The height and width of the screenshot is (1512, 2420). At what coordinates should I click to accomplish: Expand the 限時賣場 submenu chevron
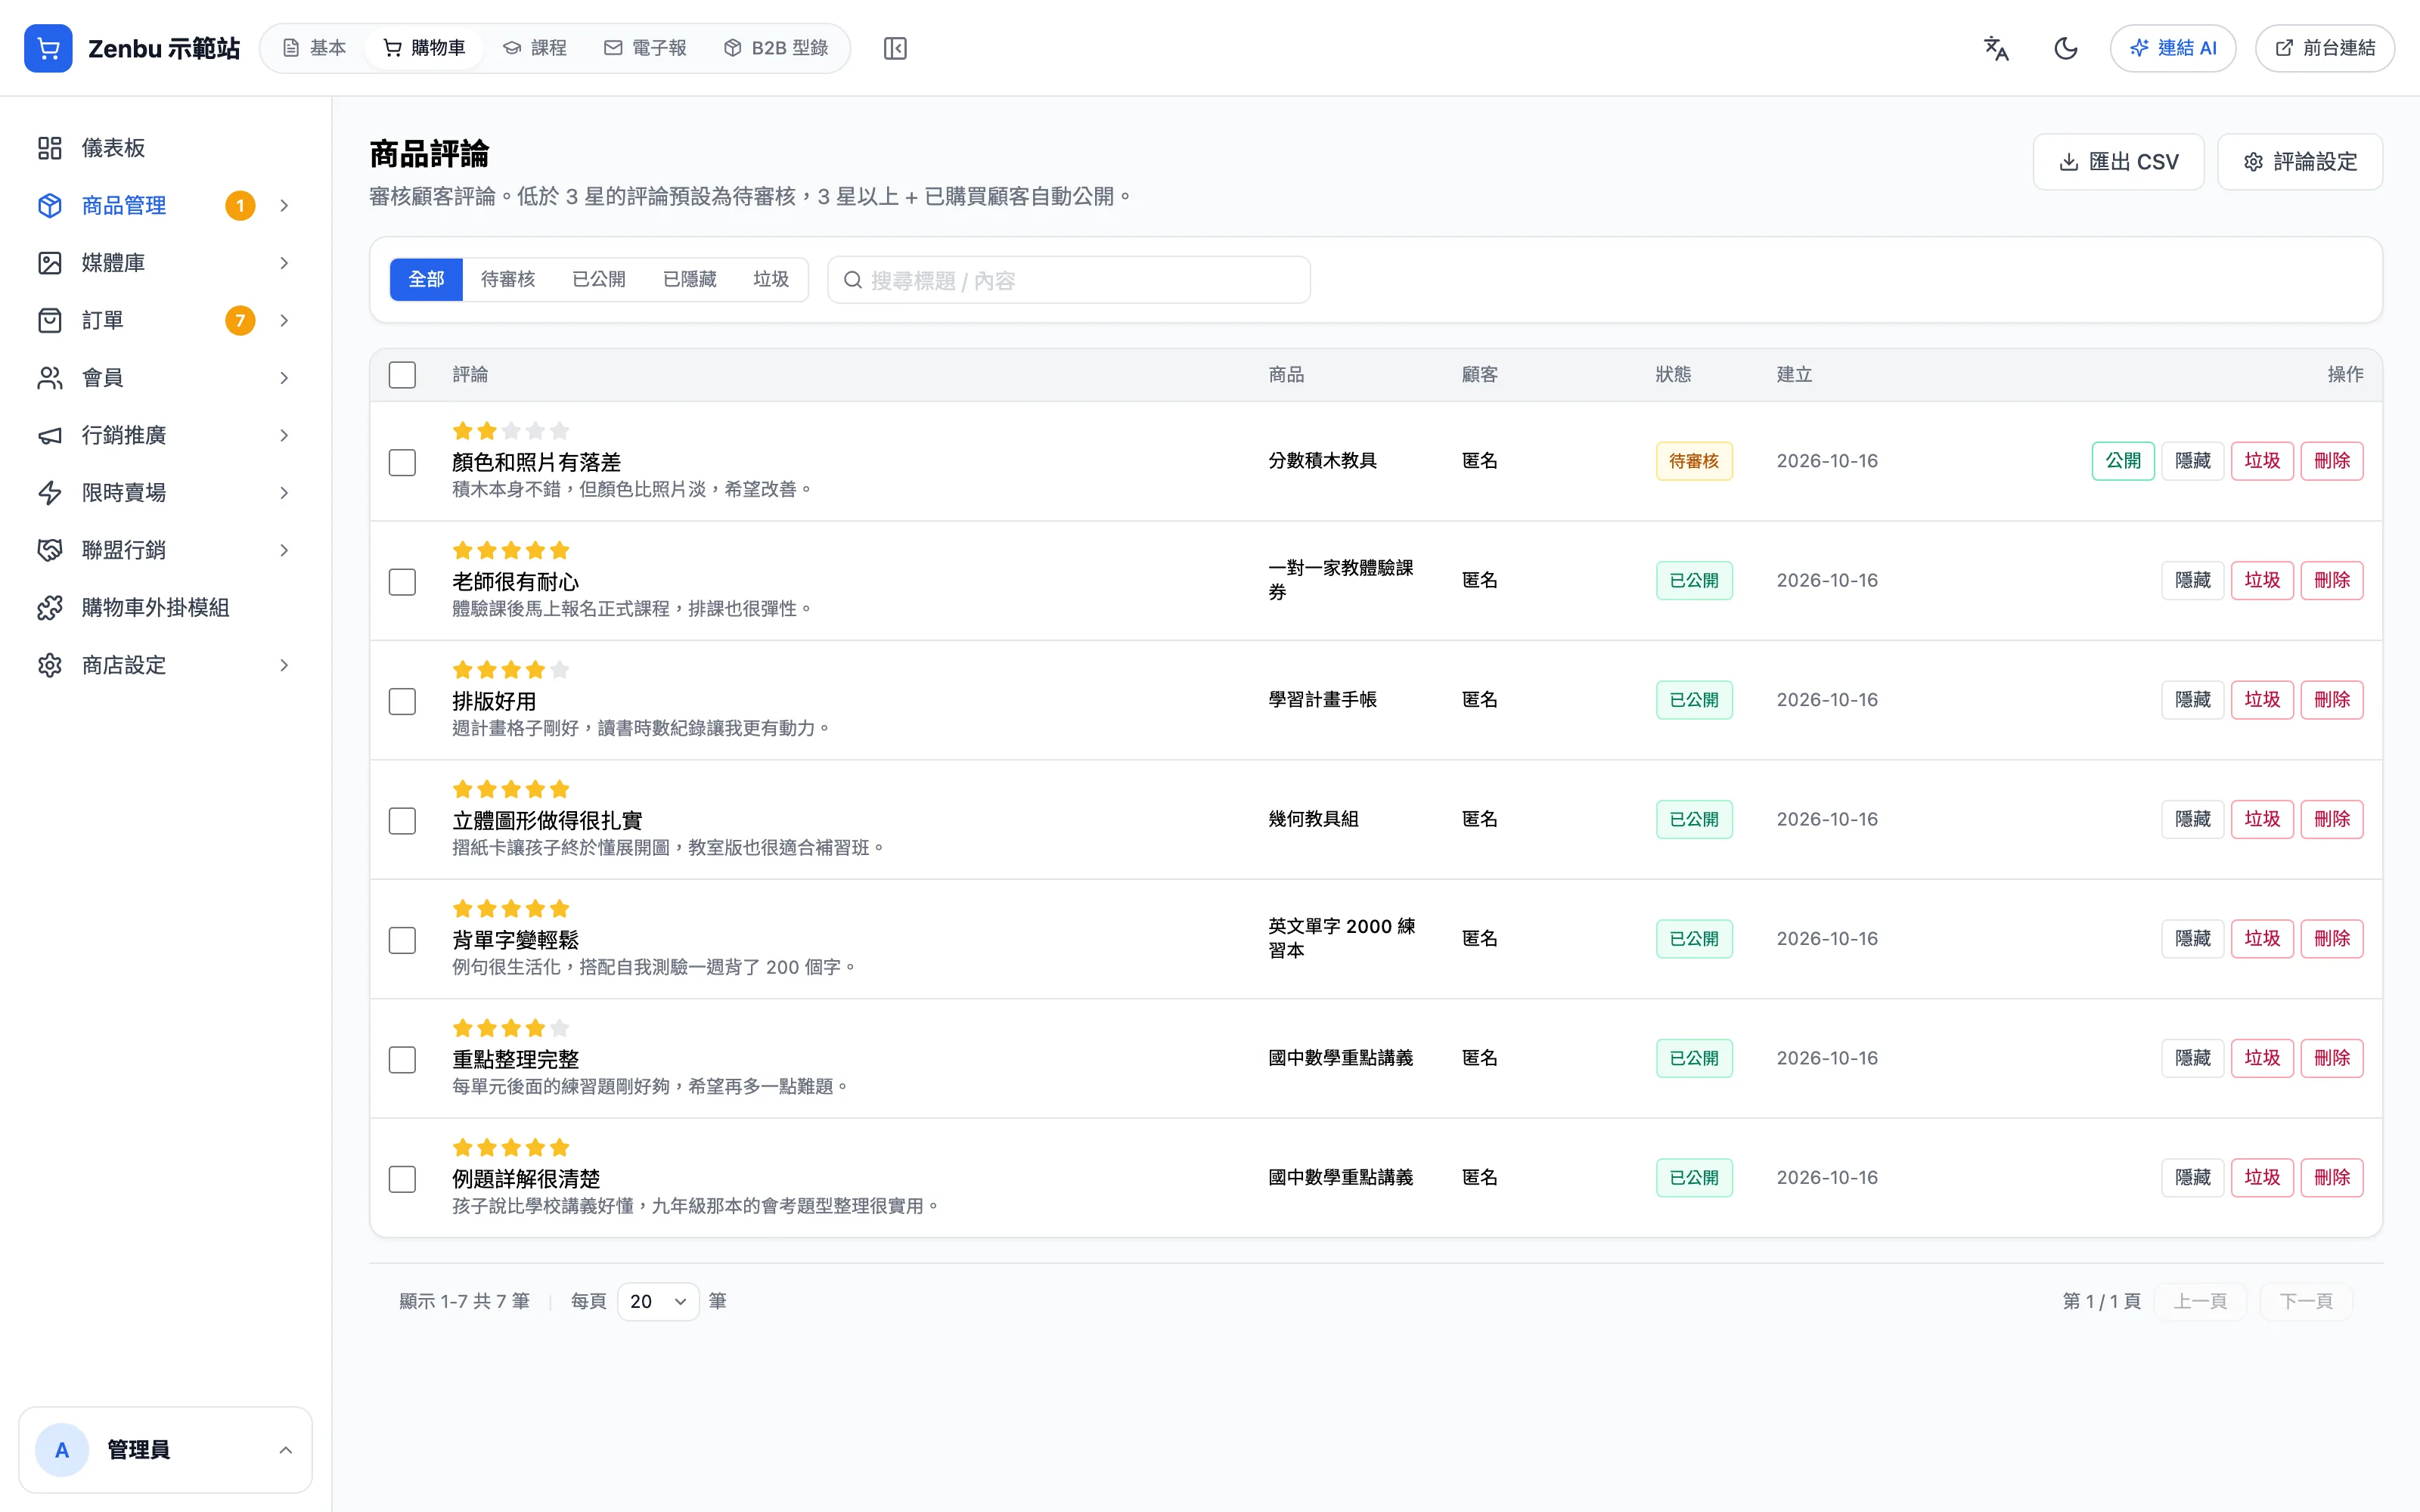click(x=284, y=493)
